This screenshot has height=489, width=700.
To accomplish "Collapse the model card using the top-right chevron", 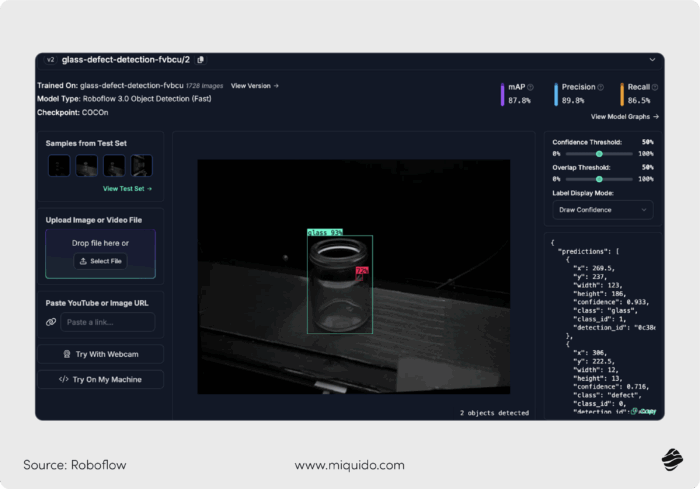I will pyautogui.click(x=652, y=59).
